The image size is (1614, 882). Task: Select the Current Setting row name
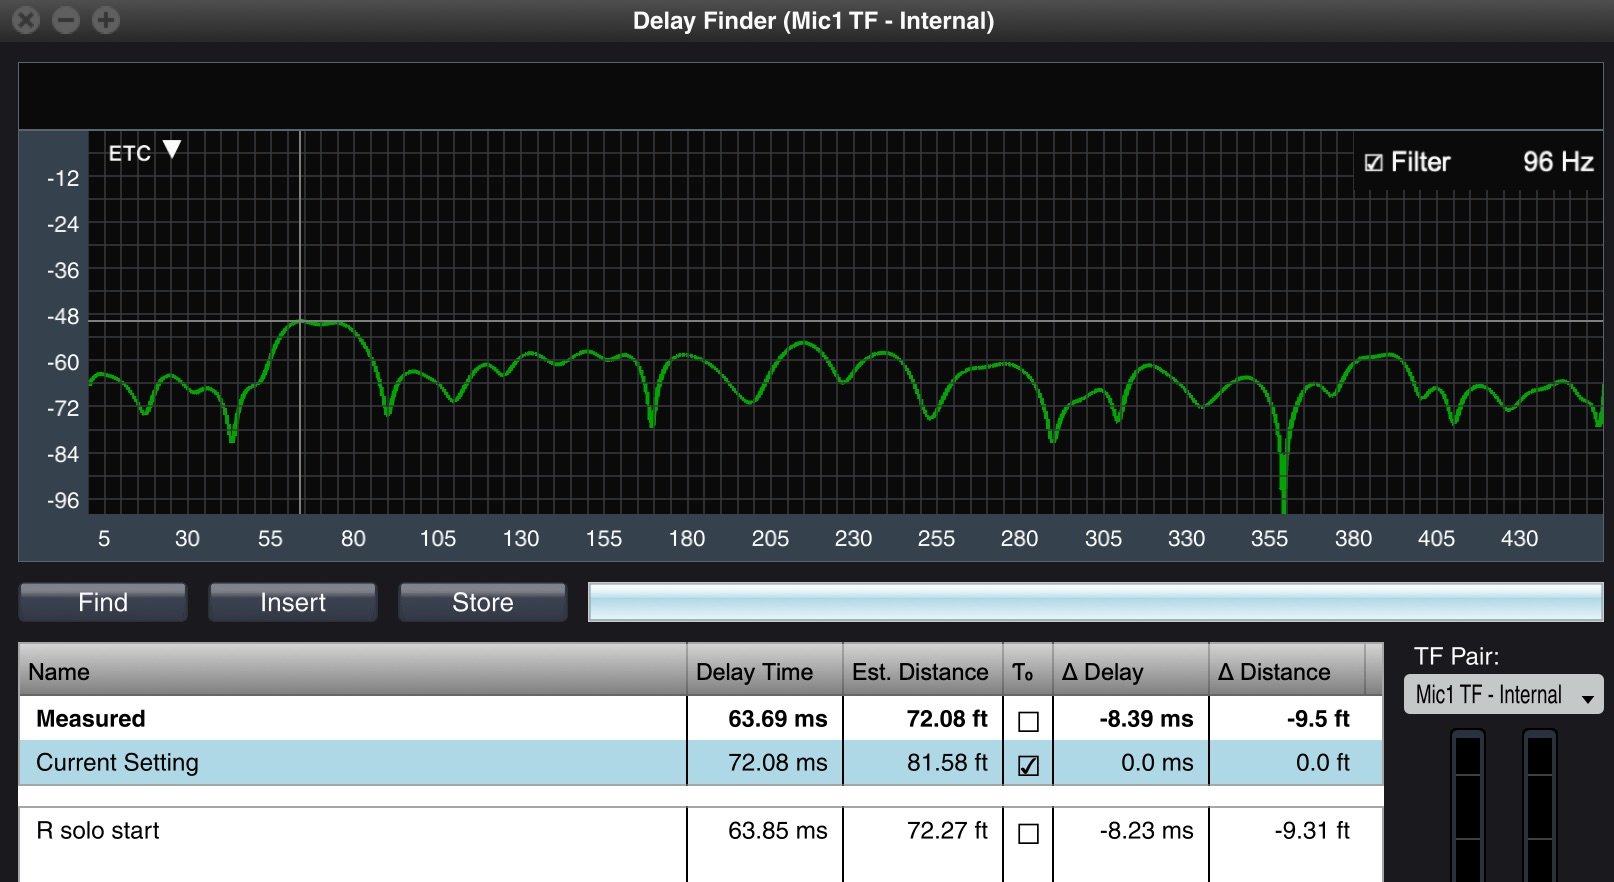117,763
